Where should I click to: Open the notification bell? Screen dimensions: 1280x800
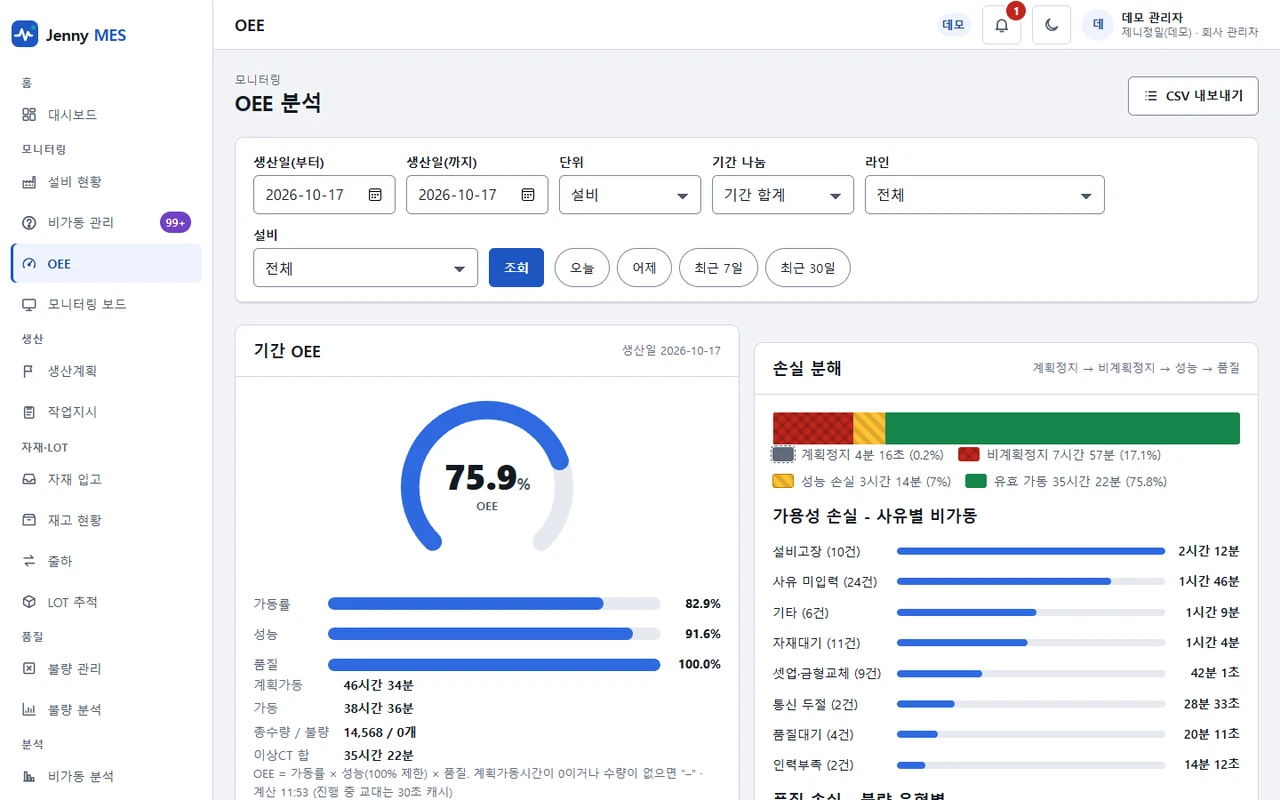point(1002,25)
